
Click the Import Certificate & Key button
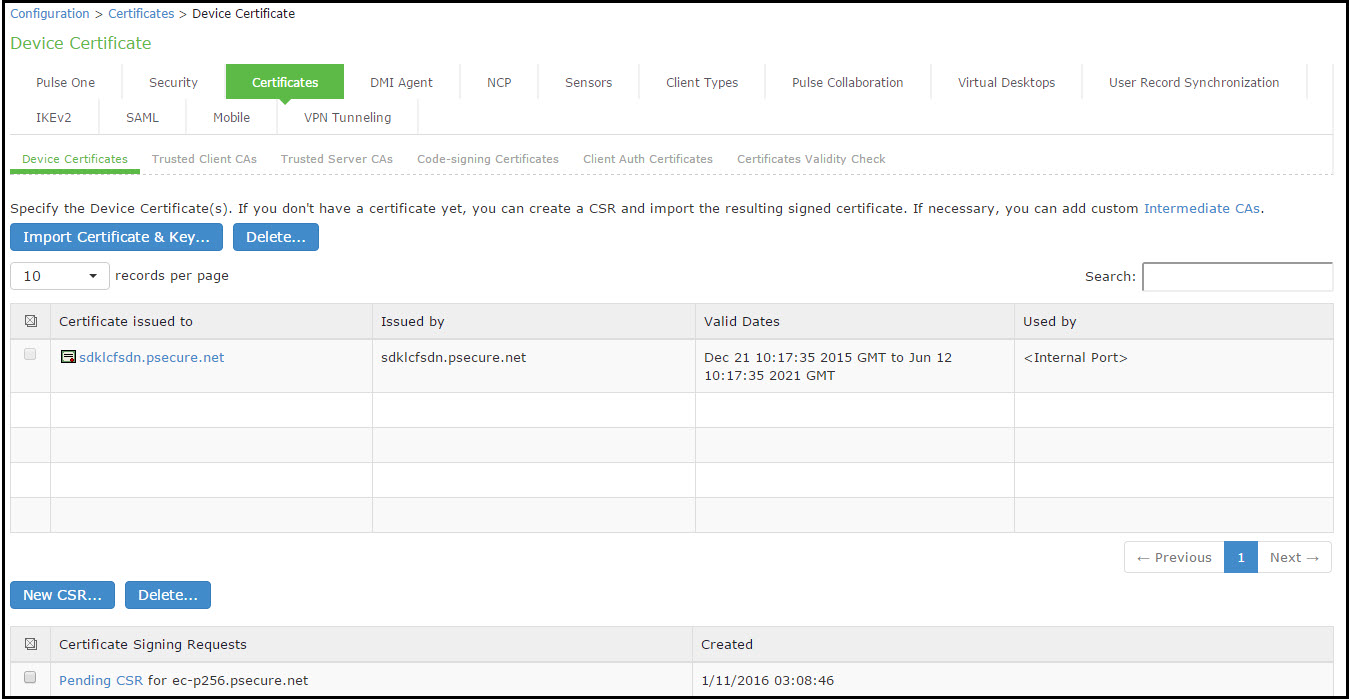pos(116,237)
